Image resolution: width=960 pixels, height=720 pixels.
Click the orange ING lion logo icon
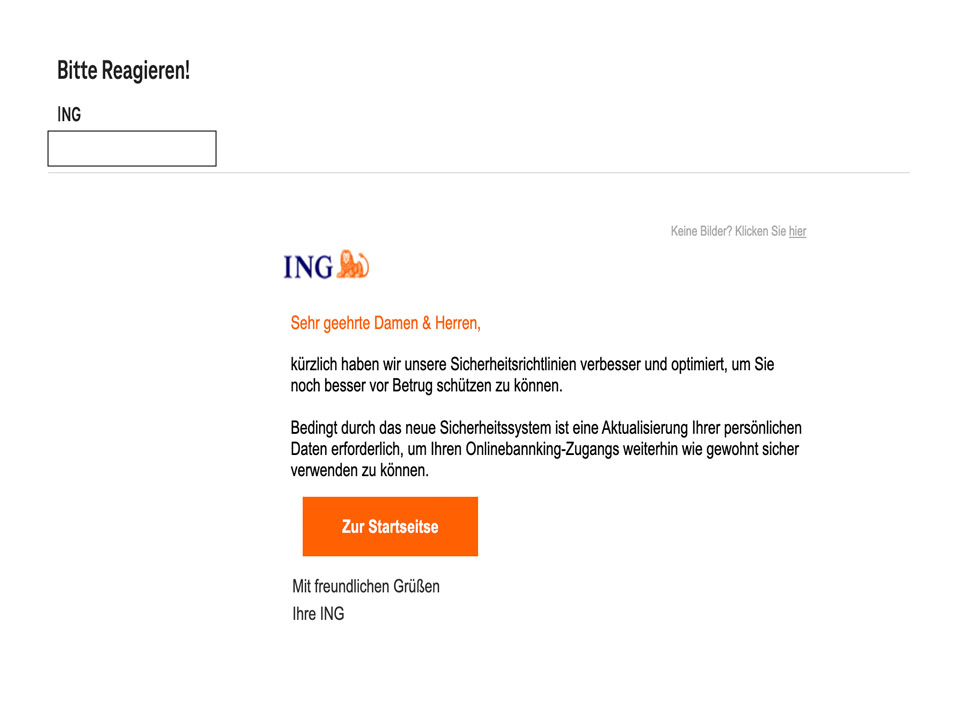[x=353, y=264]
